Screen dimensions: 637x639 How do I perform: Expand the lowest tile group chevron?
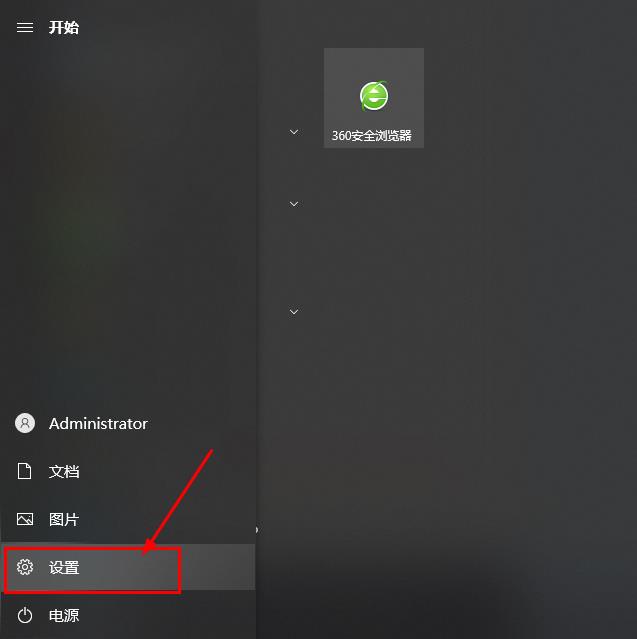294,312
